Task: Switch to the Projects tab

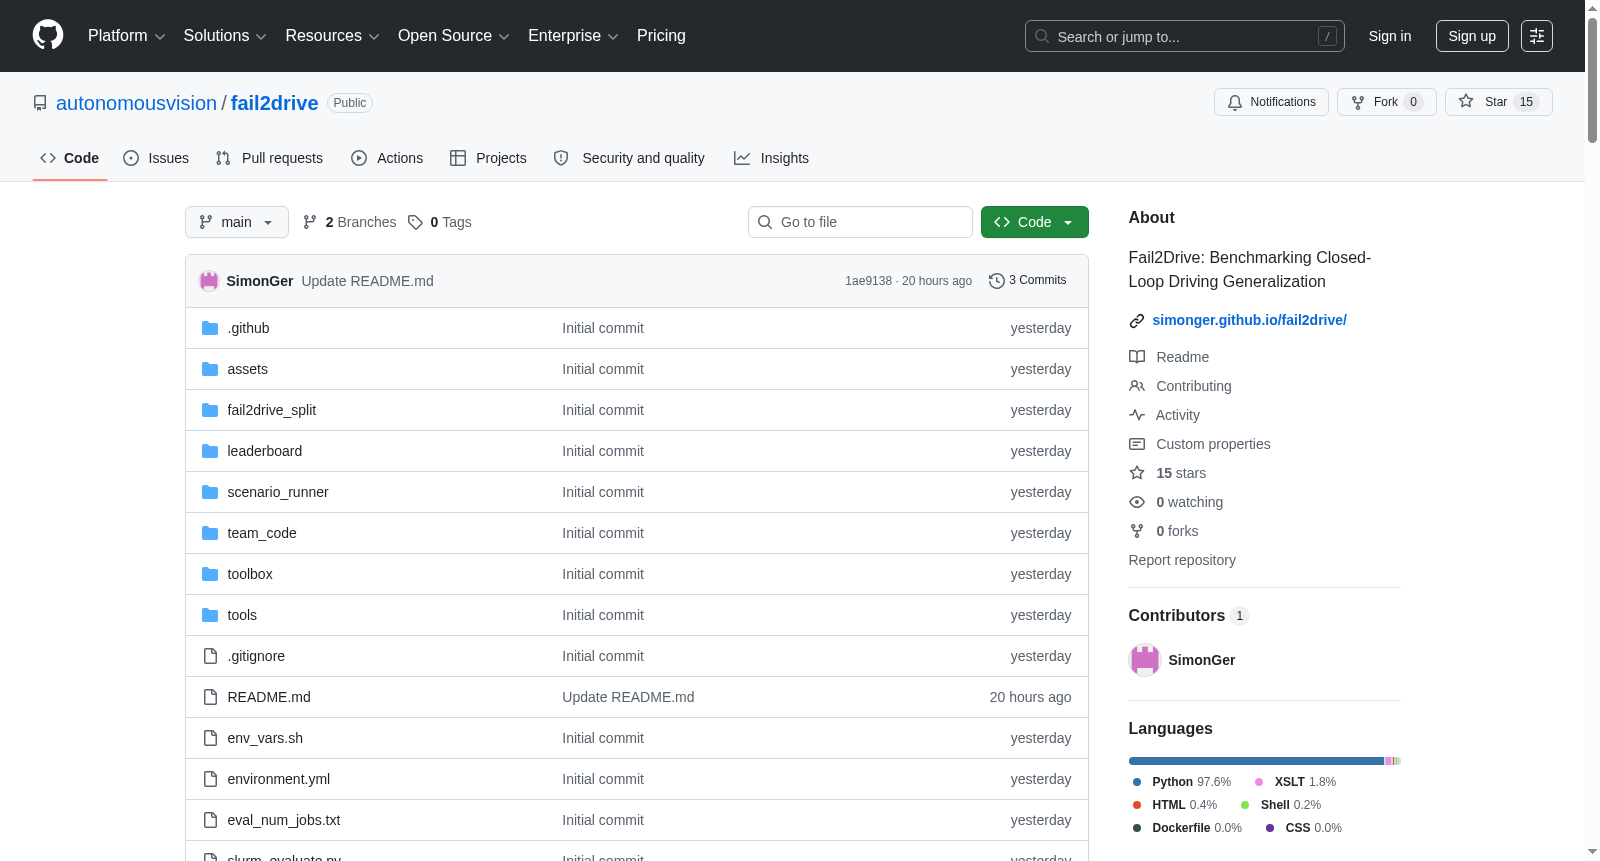Action: (x=488, y=158)
